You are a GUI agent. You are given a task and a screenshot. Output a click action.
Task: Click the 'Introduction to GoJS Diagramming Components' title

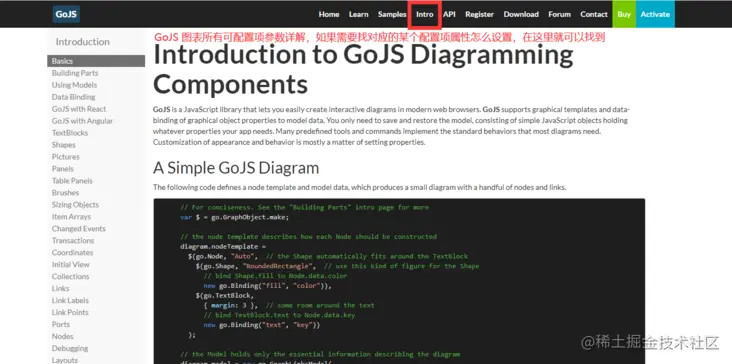[363, 69]
